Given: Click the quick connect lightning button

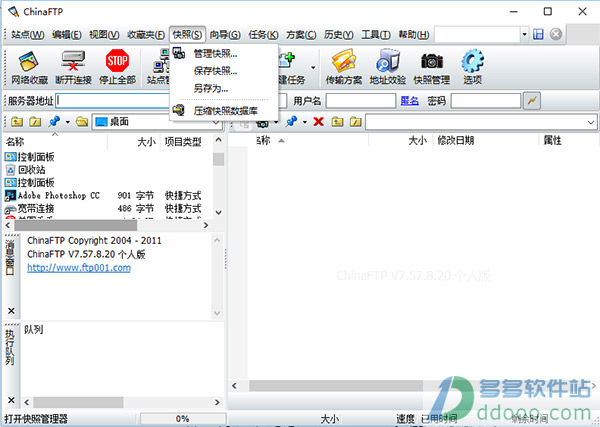Looking at the screenshot, I should pos(532,101).
